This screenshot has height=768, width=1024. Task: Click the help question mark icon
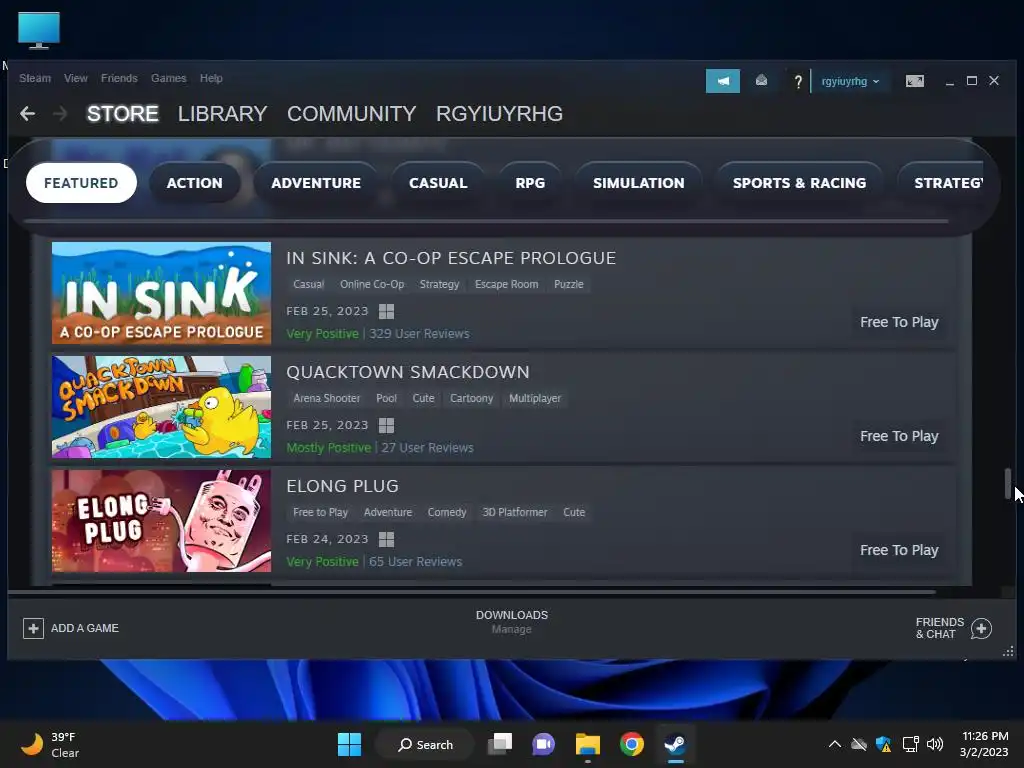click(797, 82)
